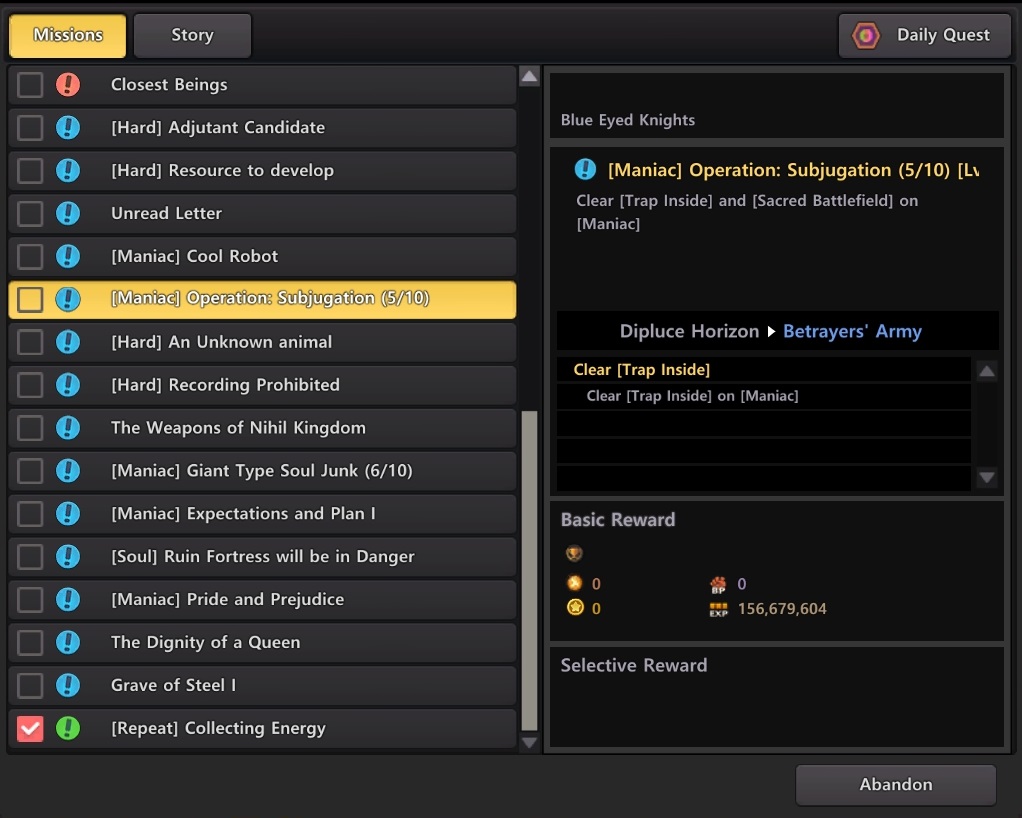Uncheck the Repeat Collecting Energy checkbox
Screen dimensions: 1022x818
click(30, 729)
